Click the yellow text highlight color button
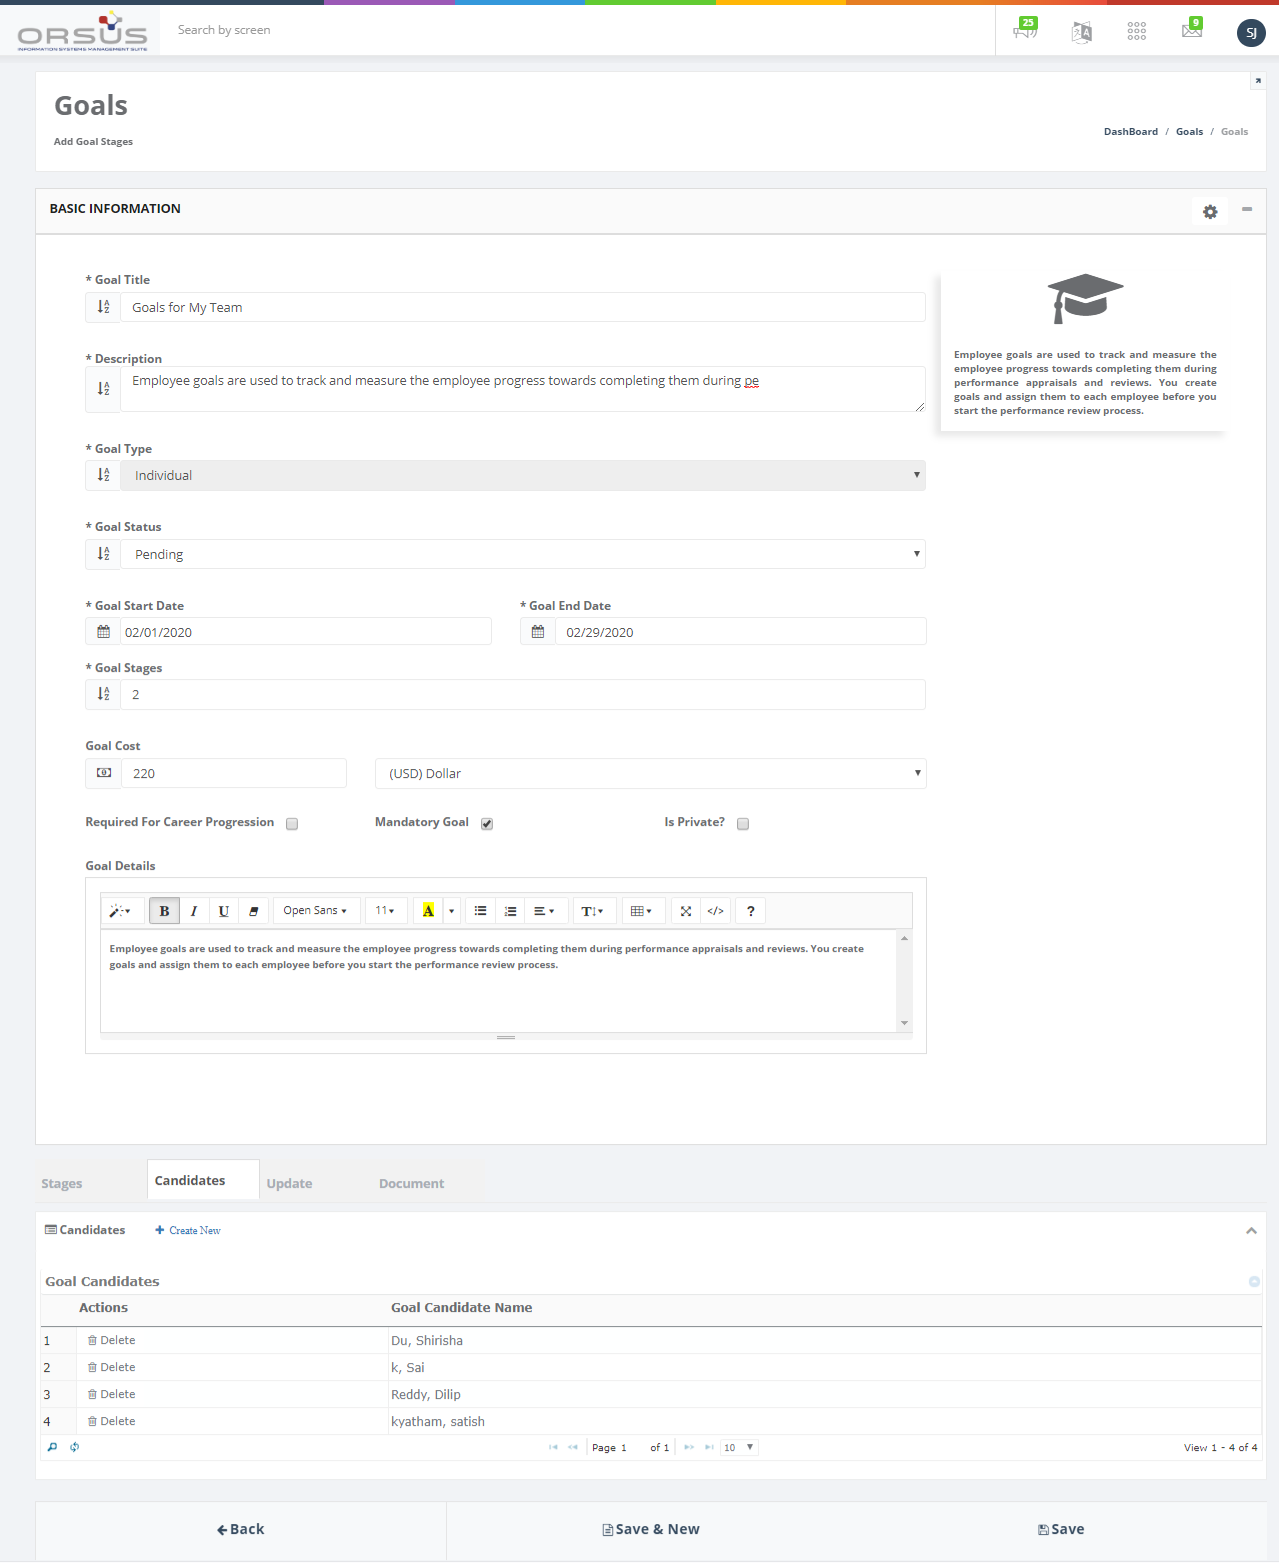 [x=428, y=911]
